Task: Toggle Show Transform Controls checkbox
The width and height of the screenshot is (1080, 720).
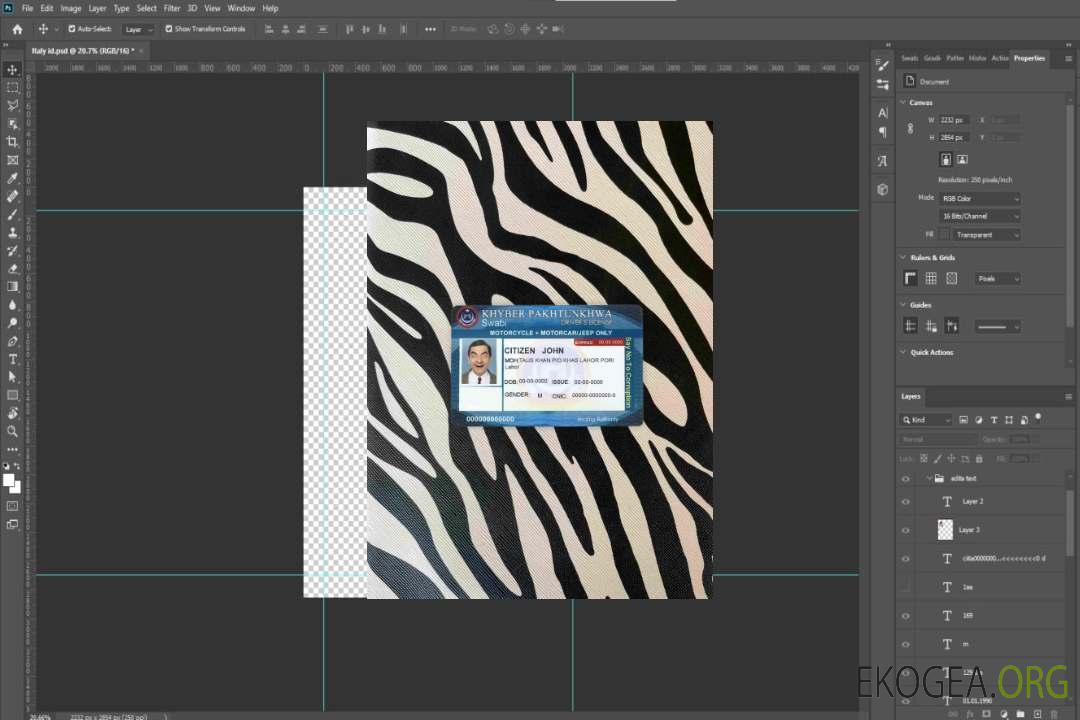Action: pyautogui.click(x=169, y=29)
